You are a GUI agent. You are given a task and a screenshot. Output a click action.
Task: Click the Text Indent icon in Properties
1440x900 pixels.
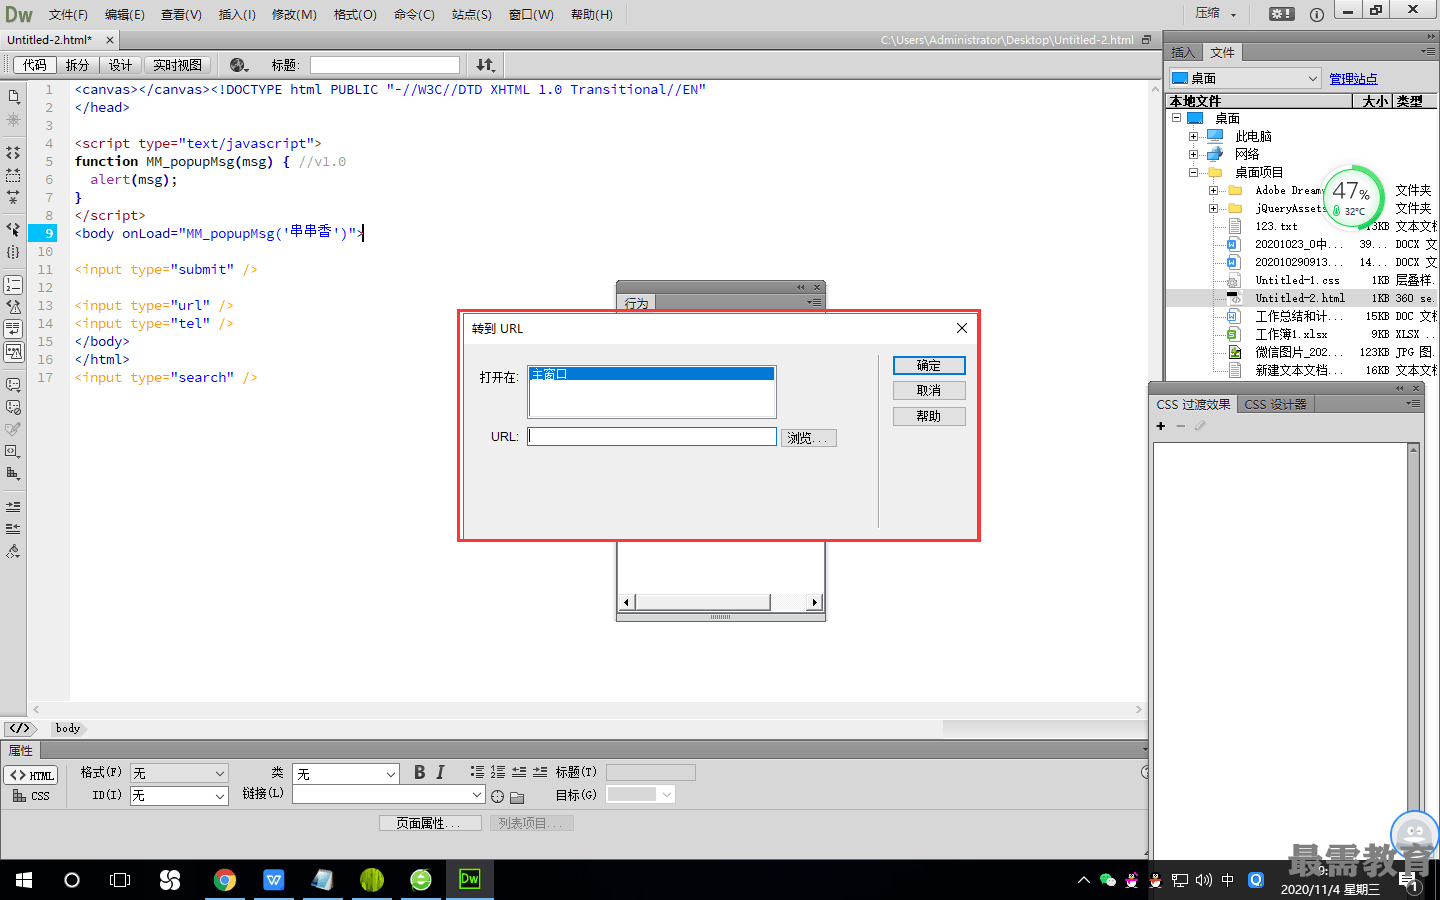pos(540,772)
